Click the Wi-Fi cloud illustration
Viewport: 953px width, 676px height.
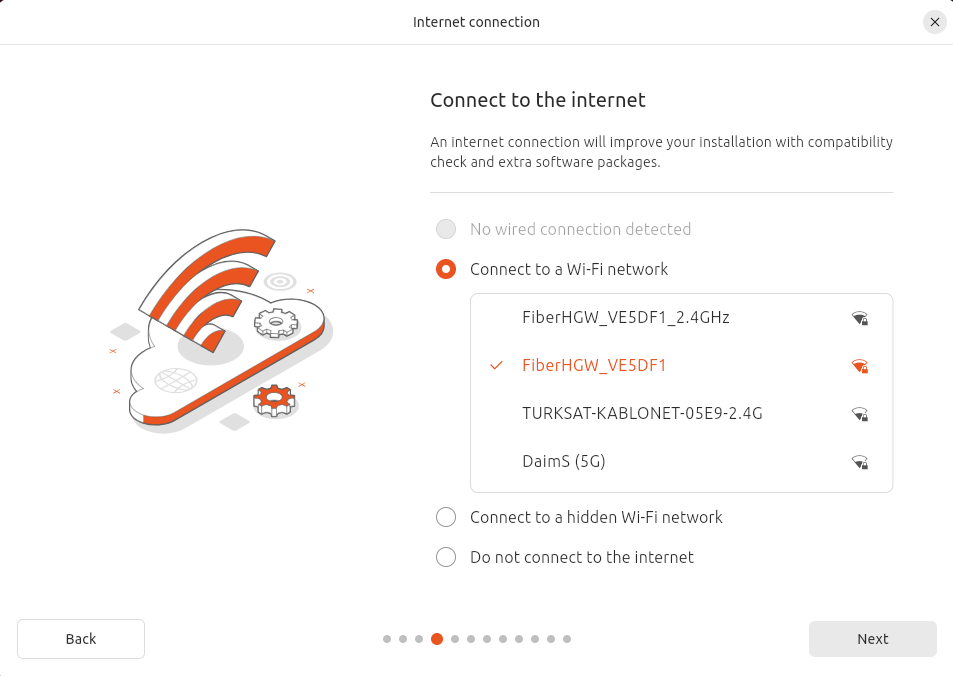(x=220, y=330)
